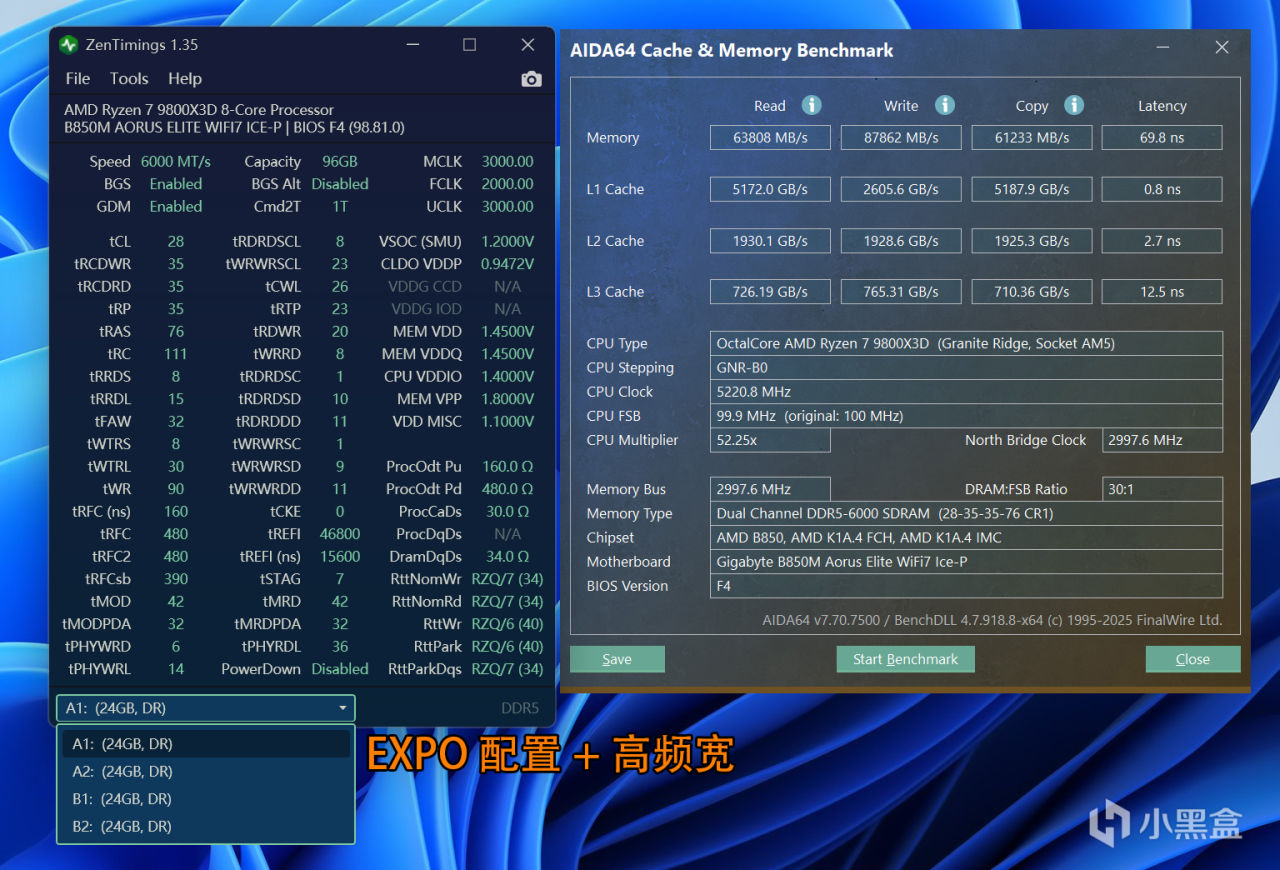Click the L1 Cache Read 5172.0 GB/s field

pos(770,189)
